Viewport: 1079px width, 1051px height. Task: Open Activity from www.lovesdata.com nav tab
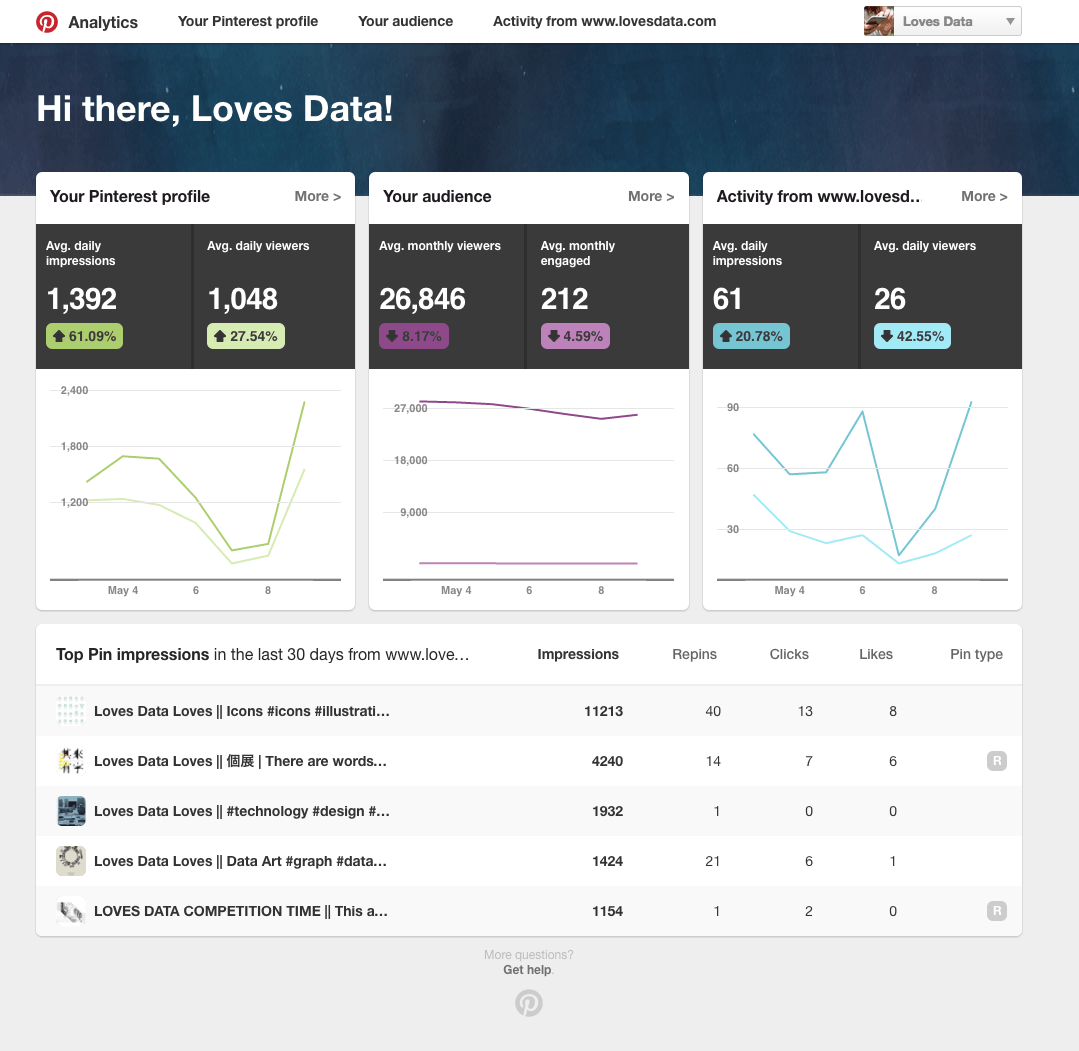[604, 21]
